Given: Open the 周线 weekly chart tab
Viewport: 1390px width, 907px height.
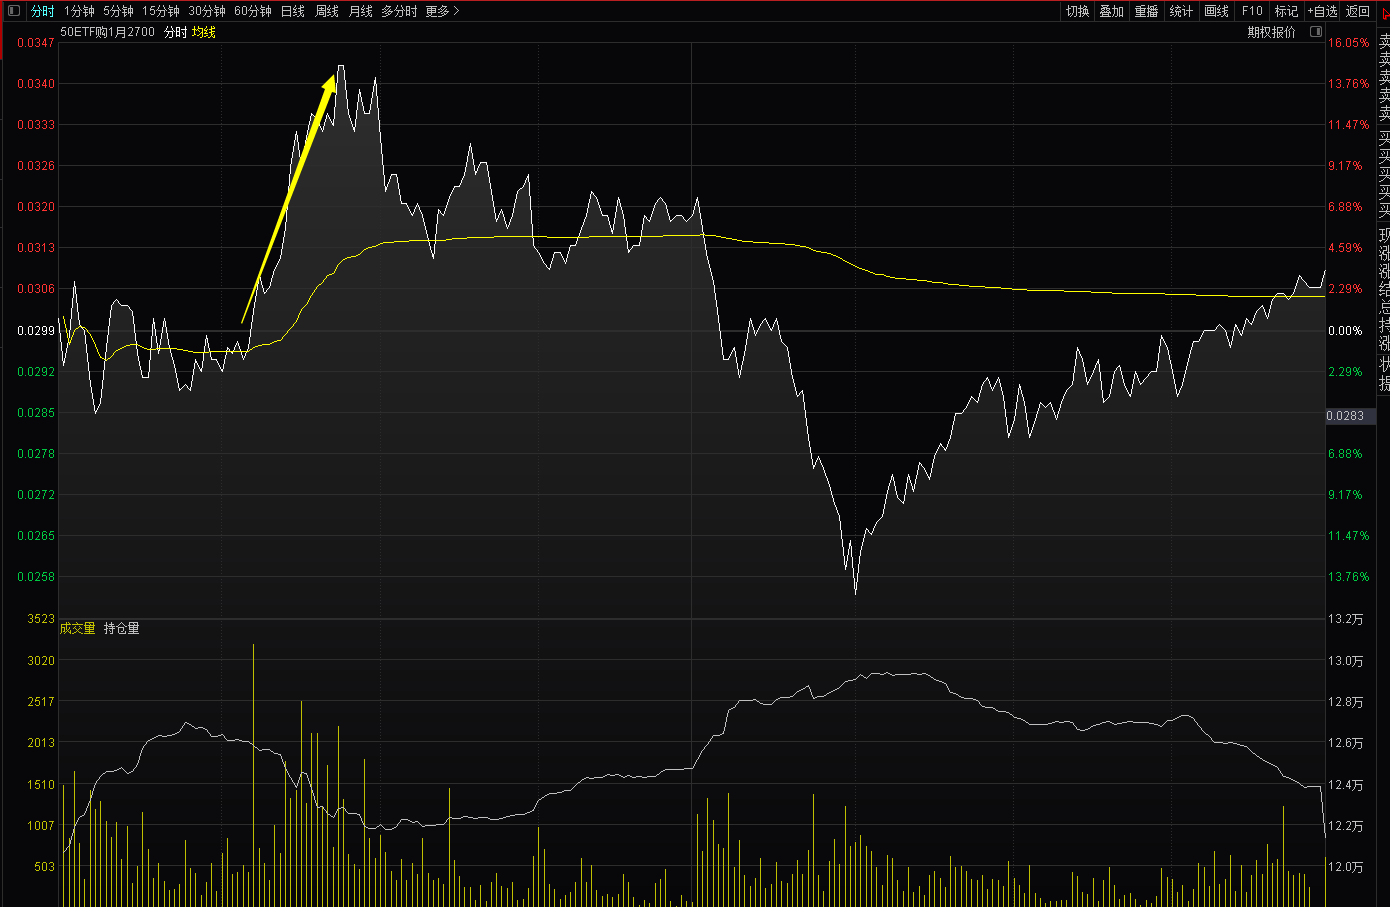Looking at the screenshot, I should [327, 11].
